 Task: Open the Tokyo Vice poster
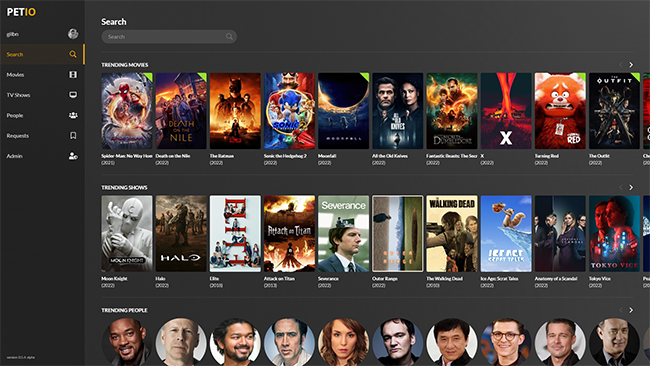point(614,234)
